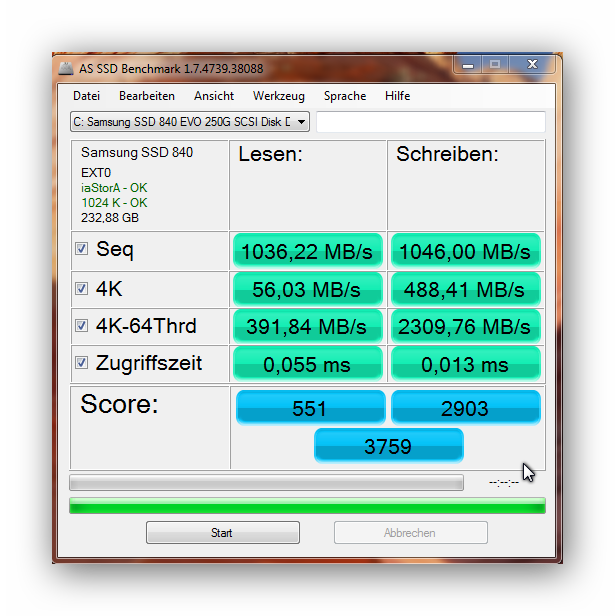Click the Abbrechen button
Viewport: 615px width, 616px height.
pos(411,533)
